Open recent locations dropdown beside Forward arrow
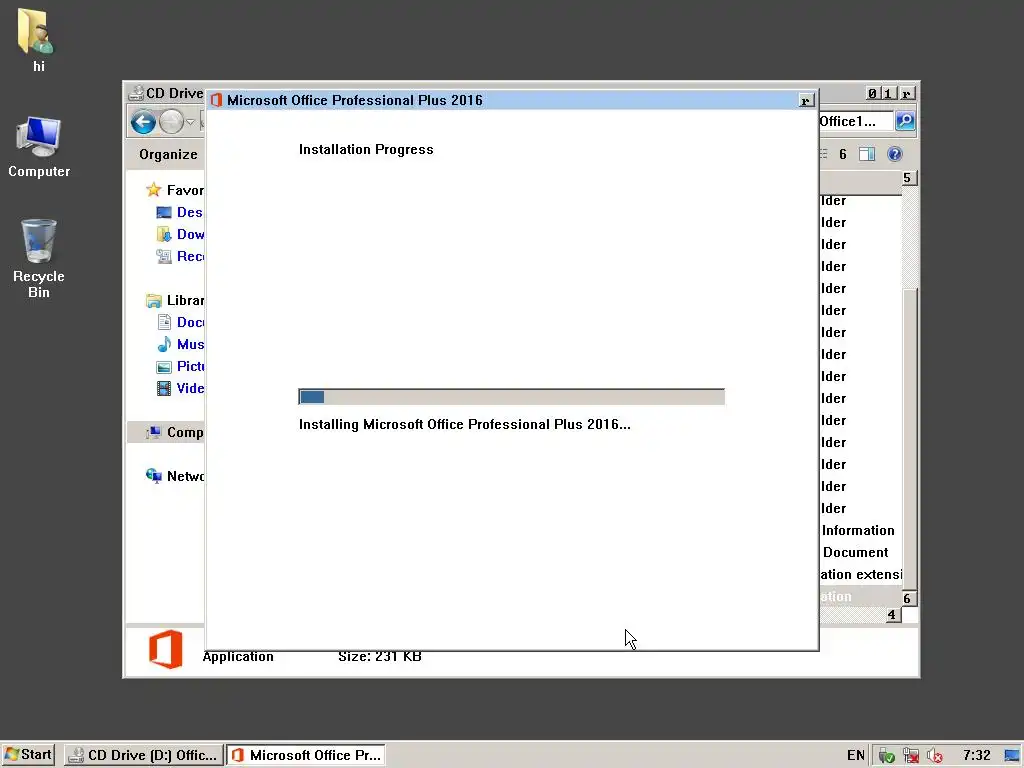This screenshot has width=1024, height=768. [x=190, y=121]
